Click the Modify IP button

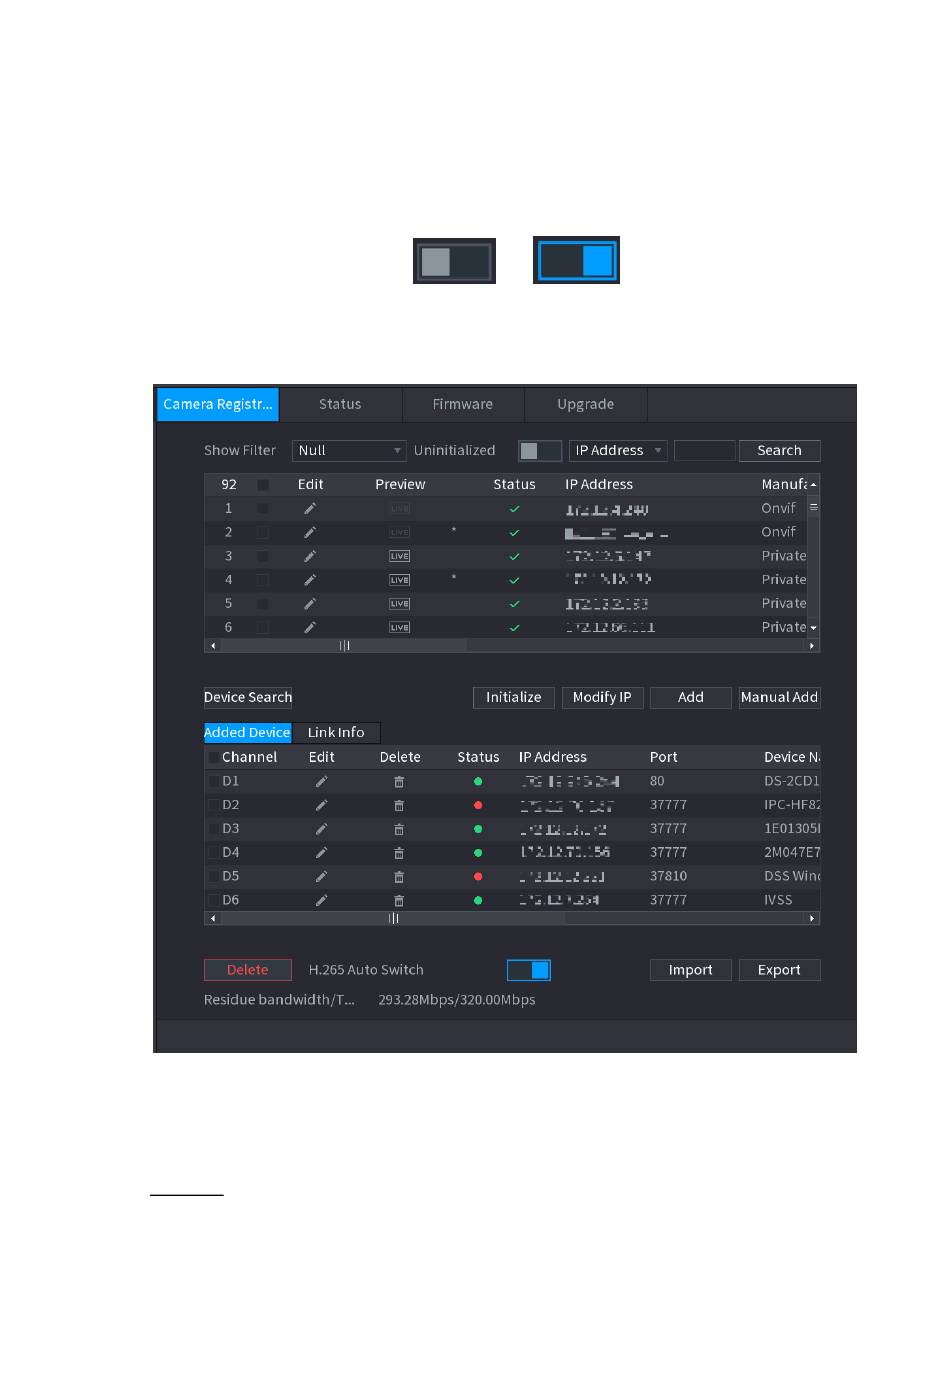pyautogui.click(x=602, y=698)
